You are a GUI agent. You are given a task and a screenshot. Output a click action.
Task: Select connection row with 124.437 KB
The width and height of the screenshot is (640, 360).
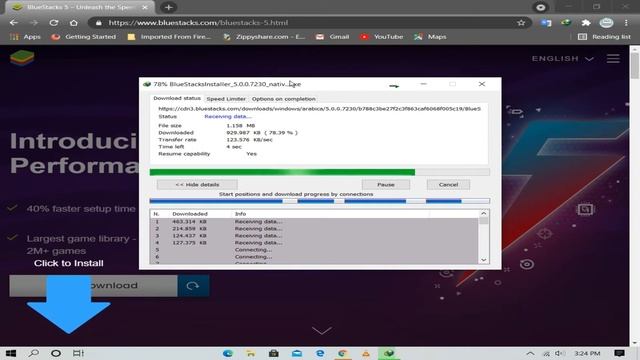click(x=314, y=236)
